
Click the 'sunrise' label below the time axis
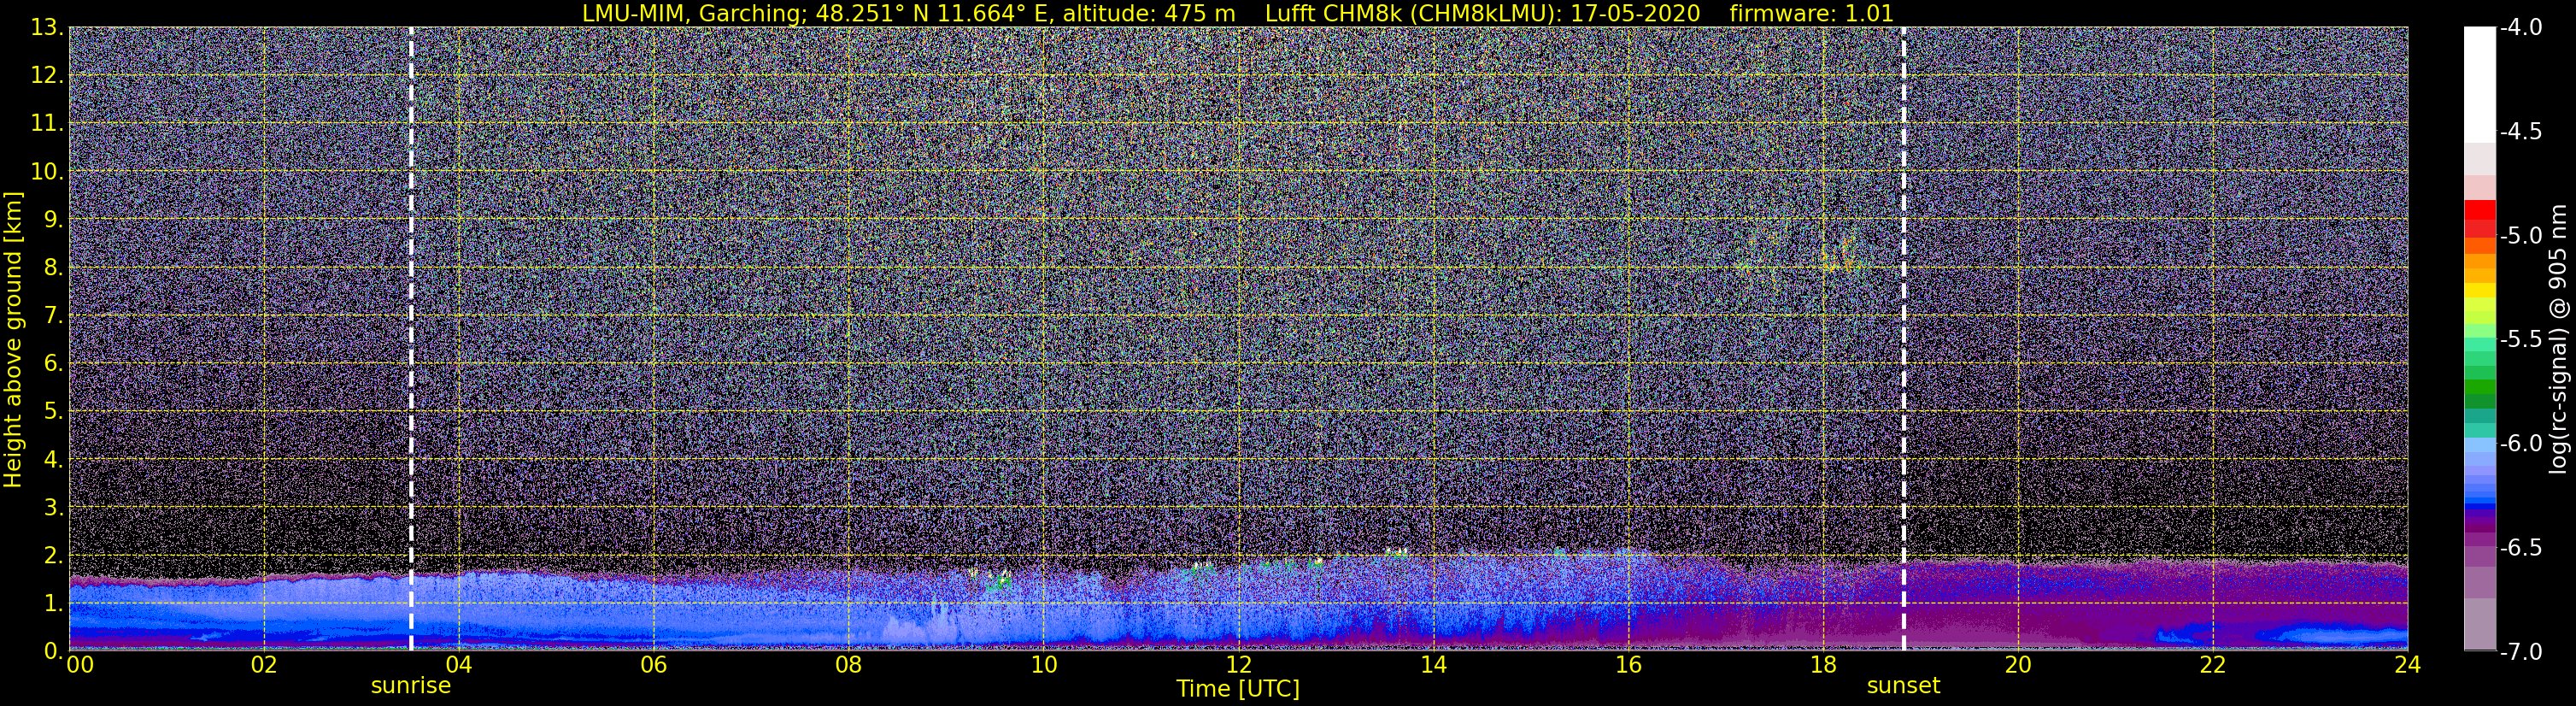pyautogui.click(x=411, y=686)
